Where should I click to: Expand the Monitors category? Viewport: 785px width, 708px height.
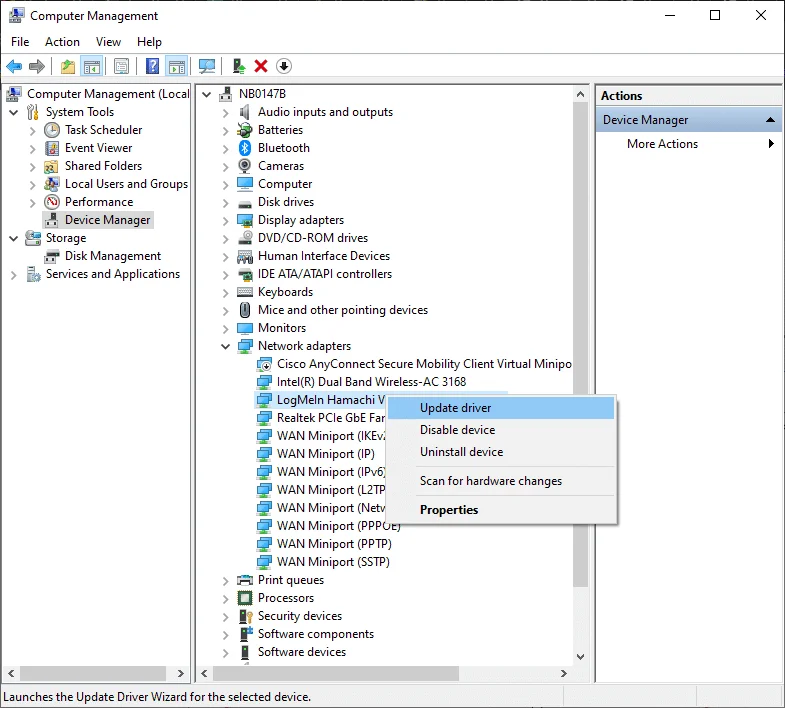point(226,329)
